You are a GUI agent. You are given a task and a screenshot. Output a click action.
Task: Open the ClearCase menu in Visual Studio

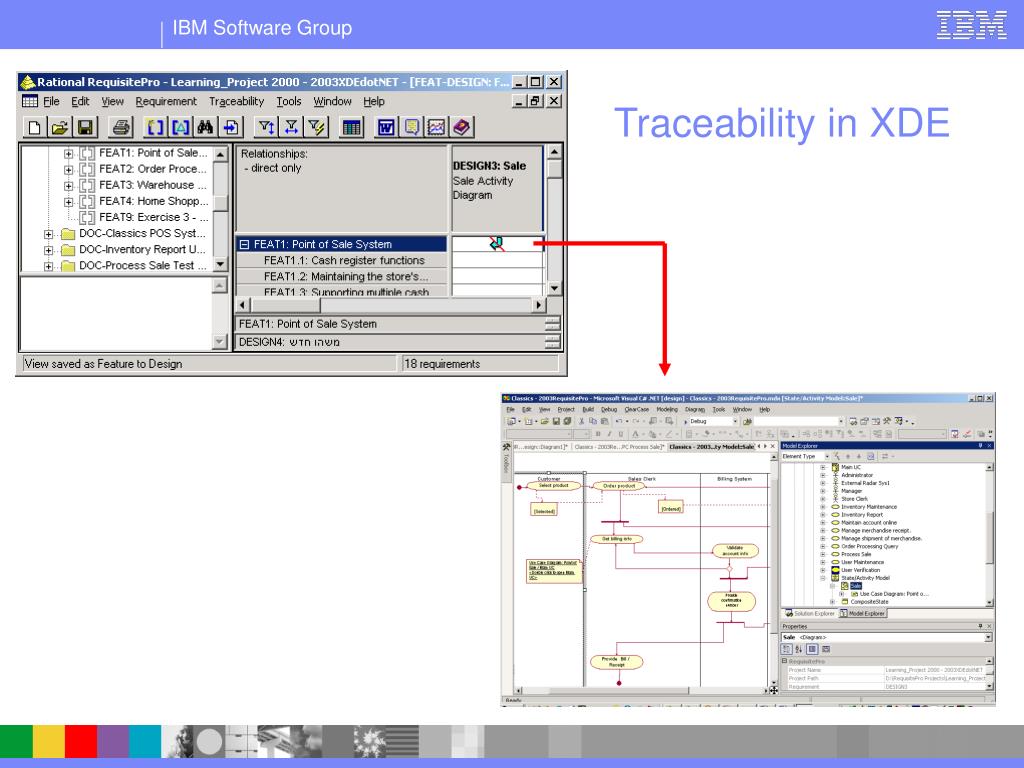tap(636, 409)
